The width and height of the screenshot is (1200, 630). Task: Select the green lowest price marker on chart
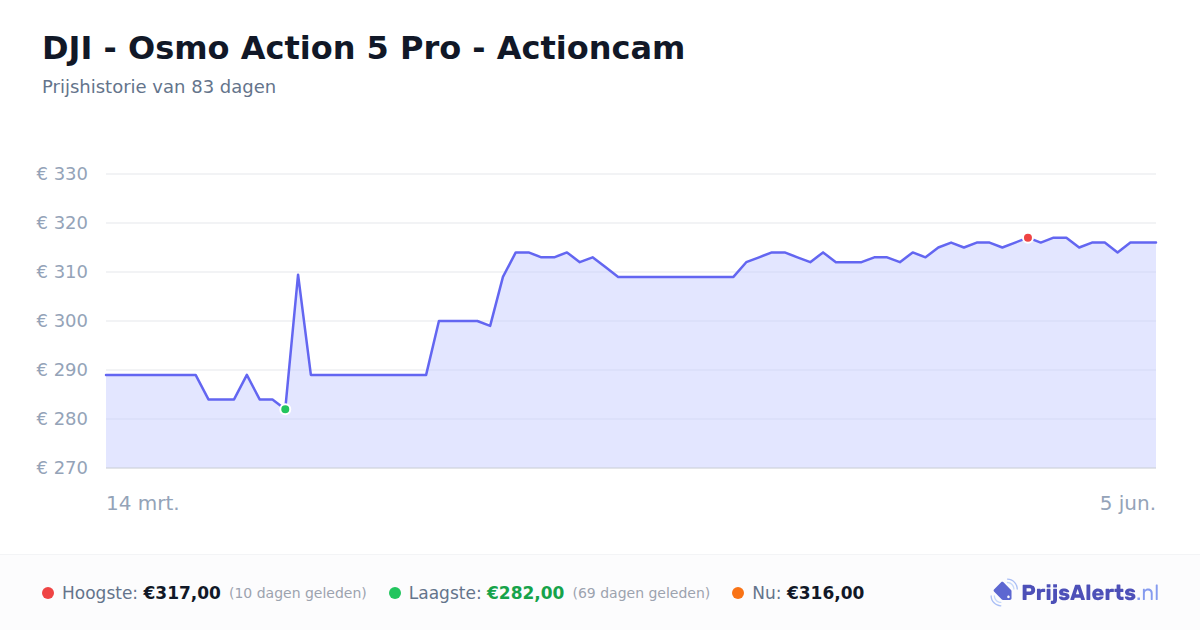click(x=285, y=409)
